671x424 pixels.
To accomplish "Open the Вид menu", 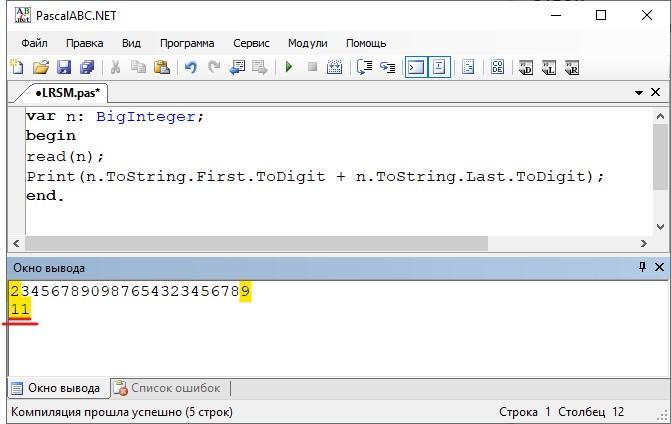I will click(131, 43).
